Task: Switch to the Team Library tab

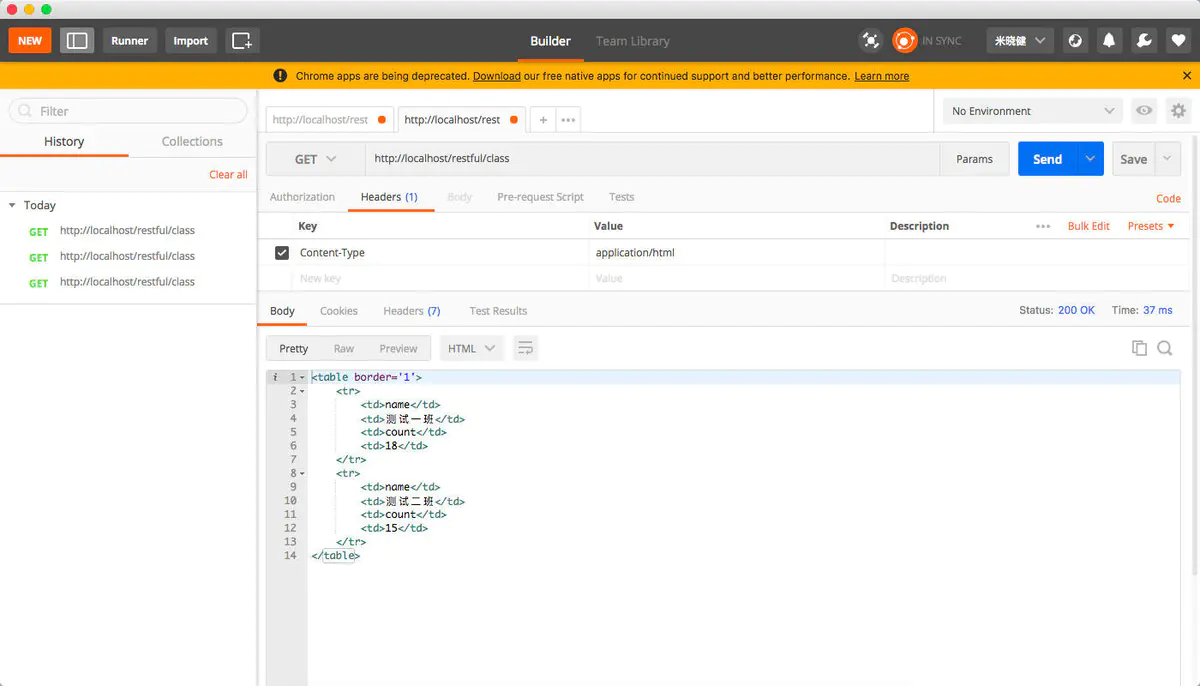Action: tap(632, 41)
